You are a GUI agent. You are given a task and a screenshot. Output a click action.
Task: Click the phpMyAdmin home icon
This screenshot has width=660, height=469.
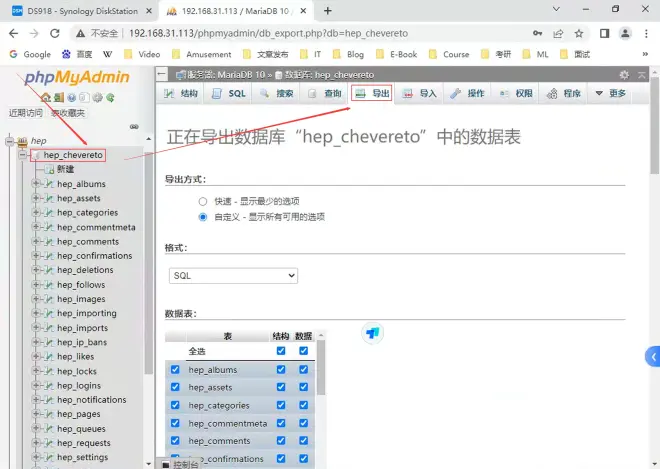tap(45, 98)
